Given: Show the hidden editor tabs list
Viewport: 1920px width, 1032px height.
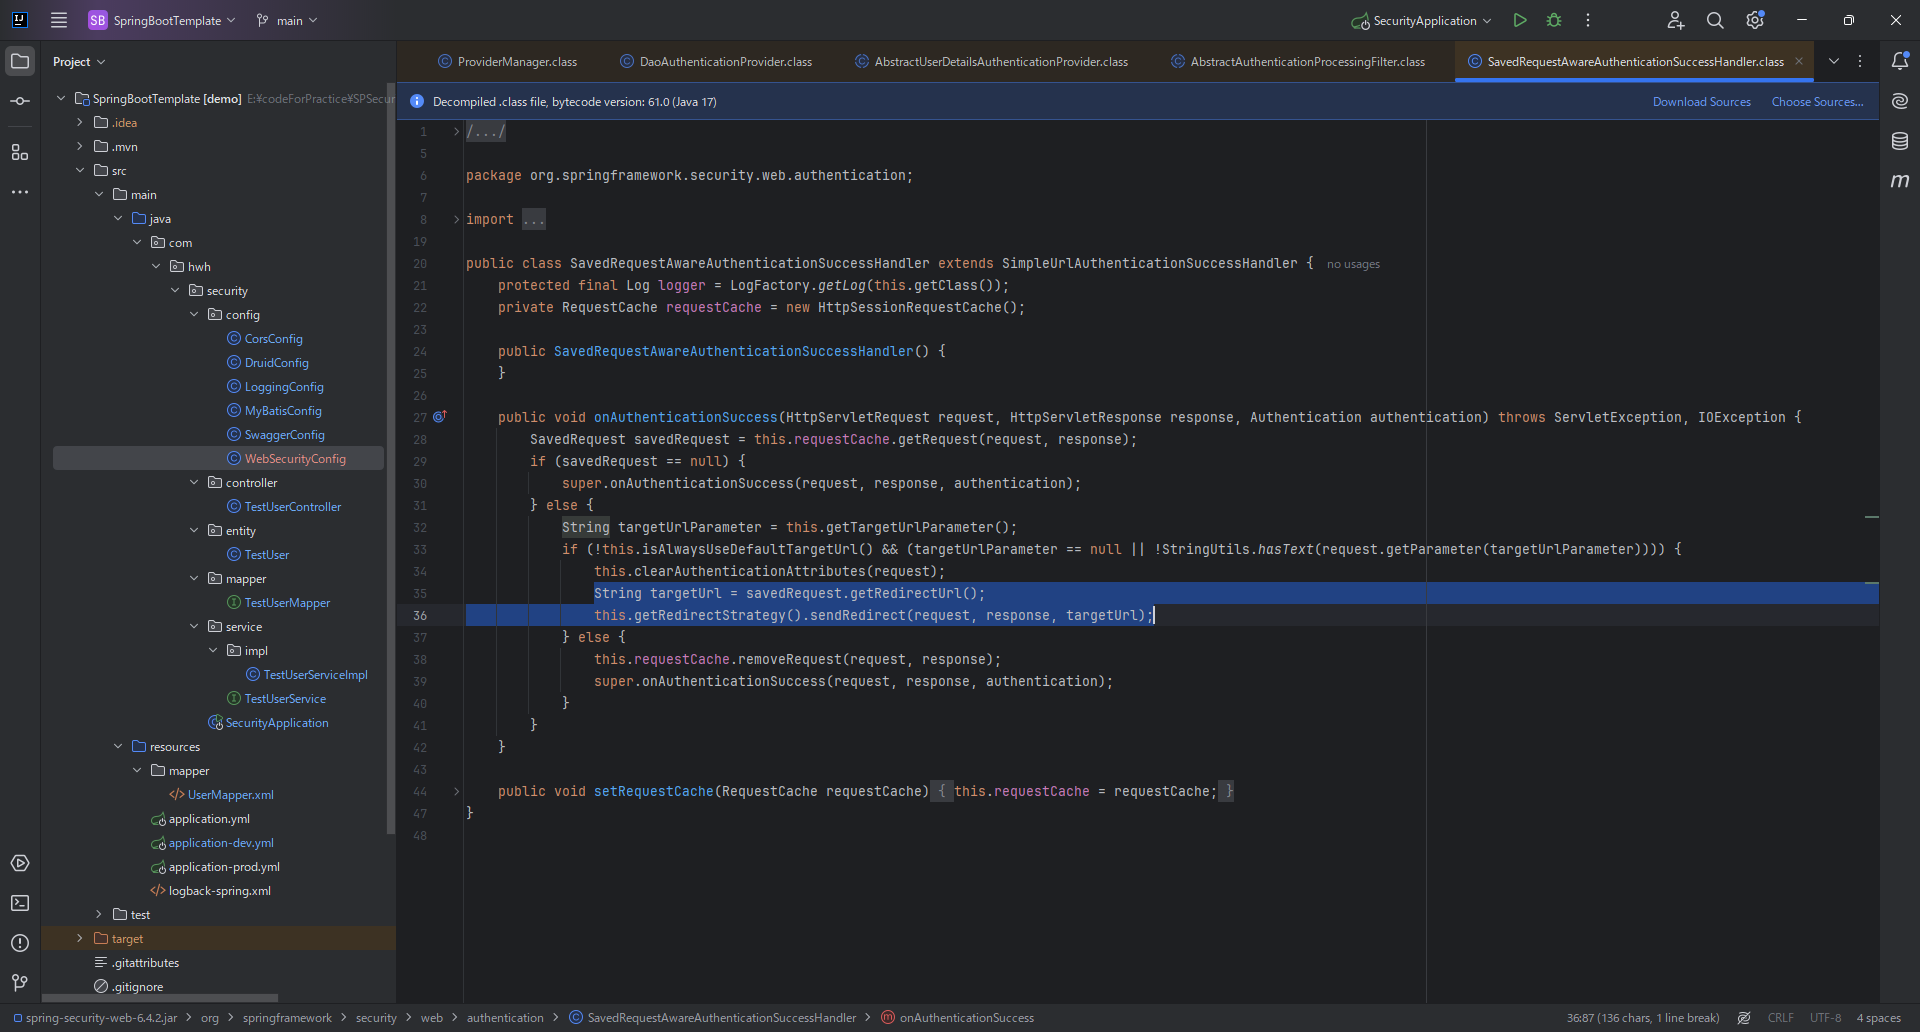Looking at the screenshot, I should [x=1834, y=61].
